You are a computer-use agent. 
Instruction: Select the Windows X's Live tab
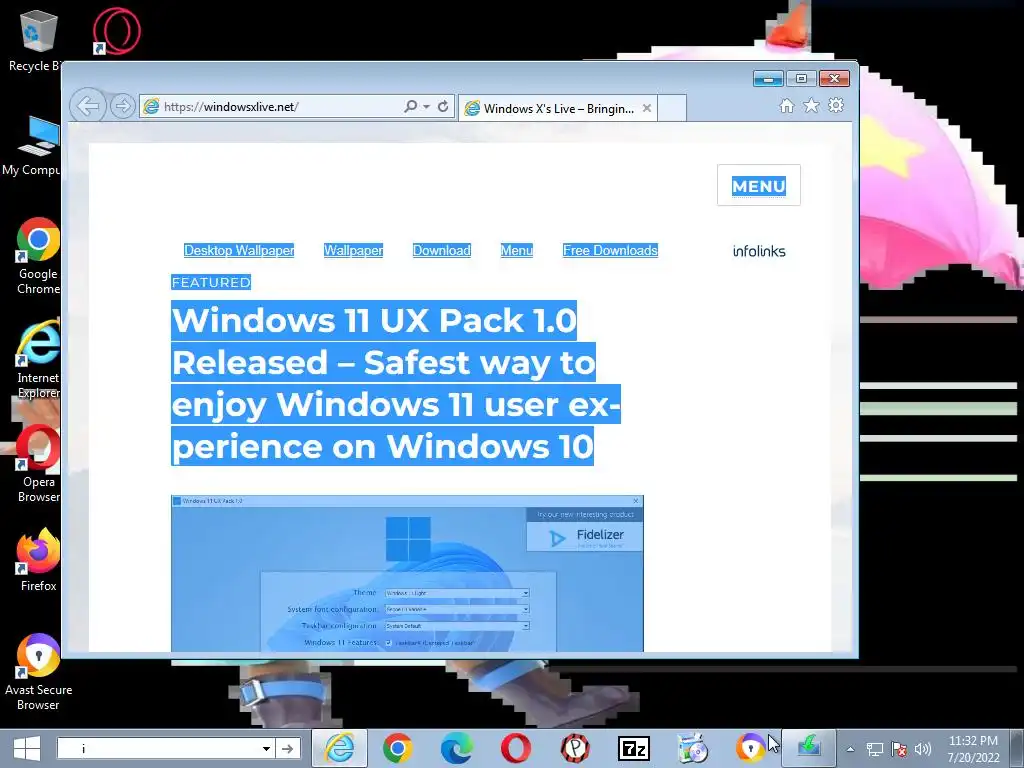pyautogui.click(x=557, y=108)
